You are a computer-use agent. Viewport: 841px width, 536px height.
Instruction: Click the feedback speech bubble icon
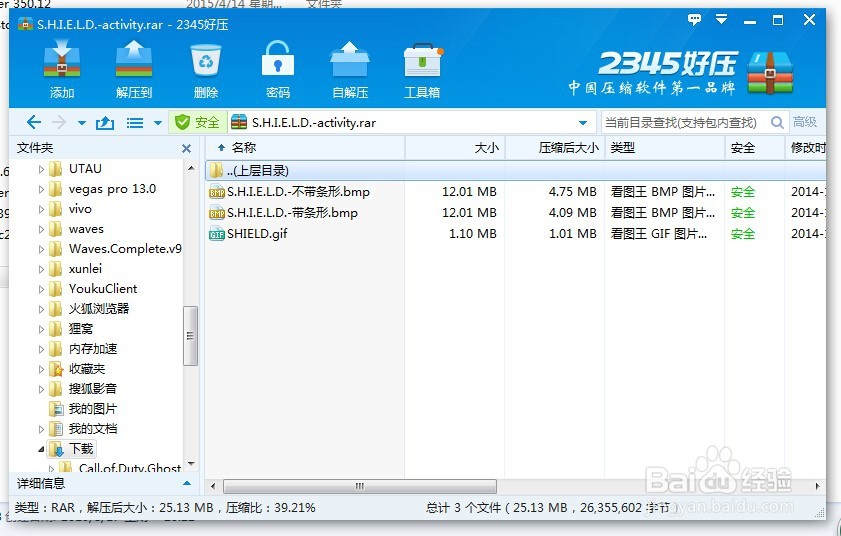[694, 20]
